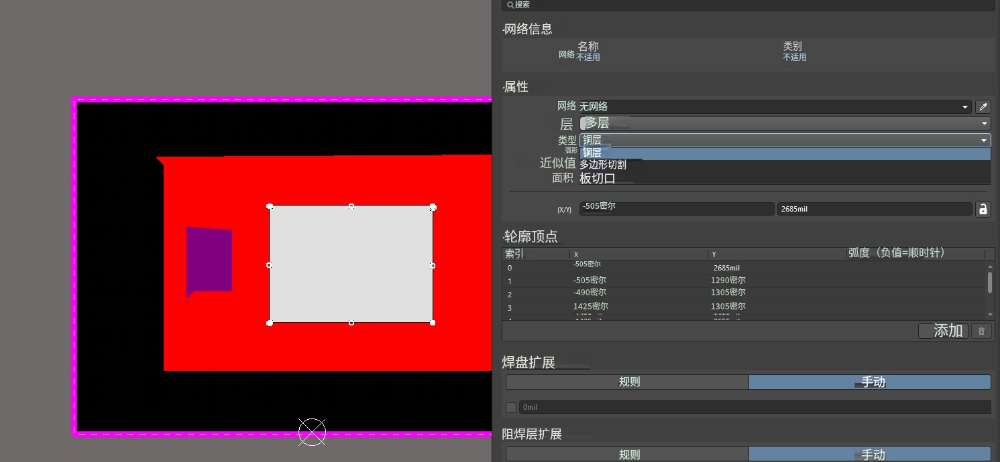The width and height of the screenshot is (1000, 462).
Task: Open the 不适用 link under 类别
Action: tap(794, 57)
